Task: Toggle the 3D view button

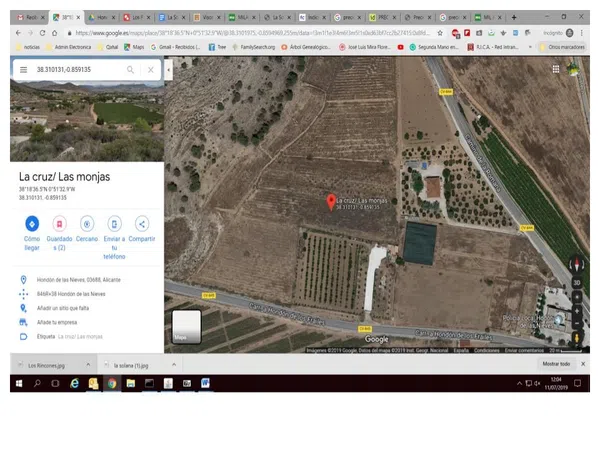Action: tap(576, 282)
